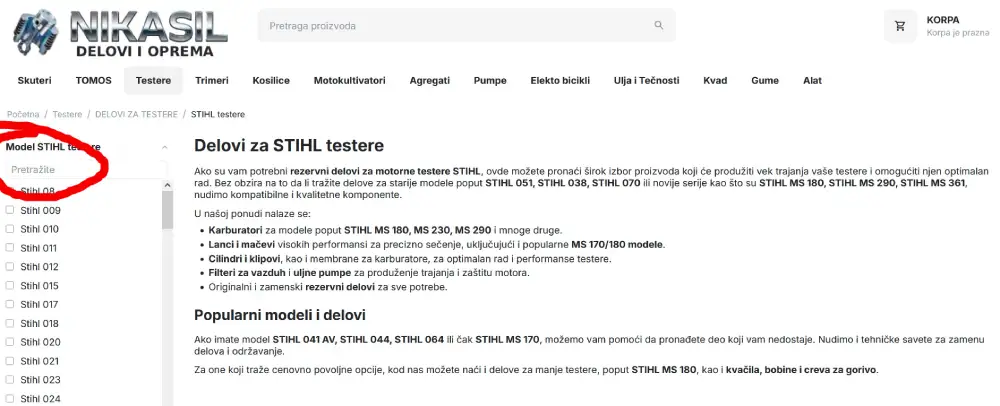Image resolution: width=1000 pixels, height=406 pixels.
Task: Click the Testere breadcrumb link
Action: tap(67, 114)
